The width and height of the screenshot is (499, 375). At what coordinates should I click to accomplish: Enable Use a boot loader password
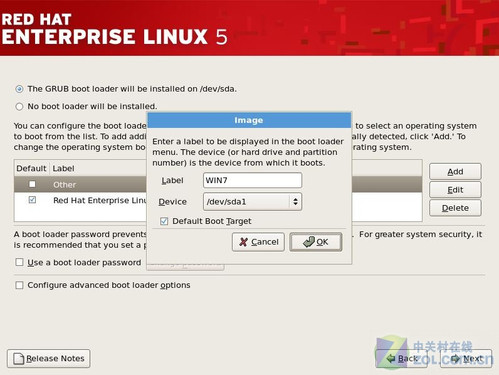coord(19,262)
